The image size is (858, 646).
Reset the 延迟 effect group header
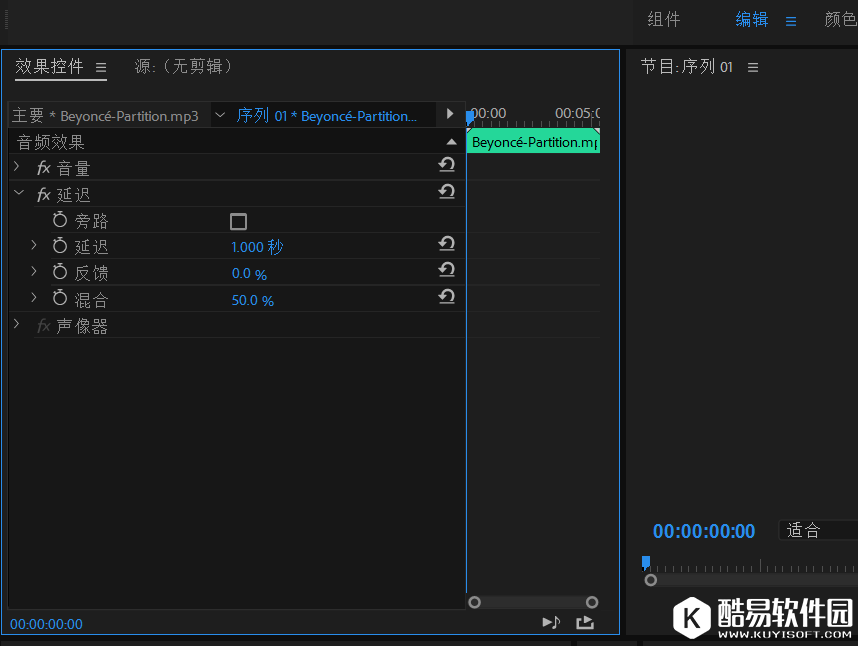[447, 192]
